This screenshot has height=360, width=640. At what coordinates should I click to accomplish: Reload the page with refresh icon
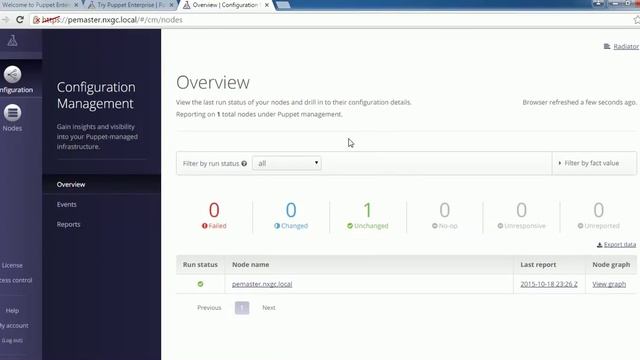(20, 20)
